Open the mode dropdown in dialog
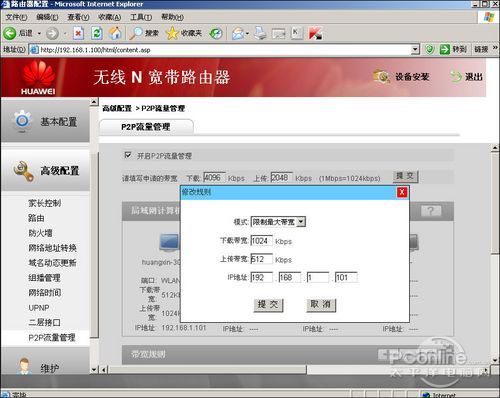This screenshot has height=398, width=500. coord(301,222)
